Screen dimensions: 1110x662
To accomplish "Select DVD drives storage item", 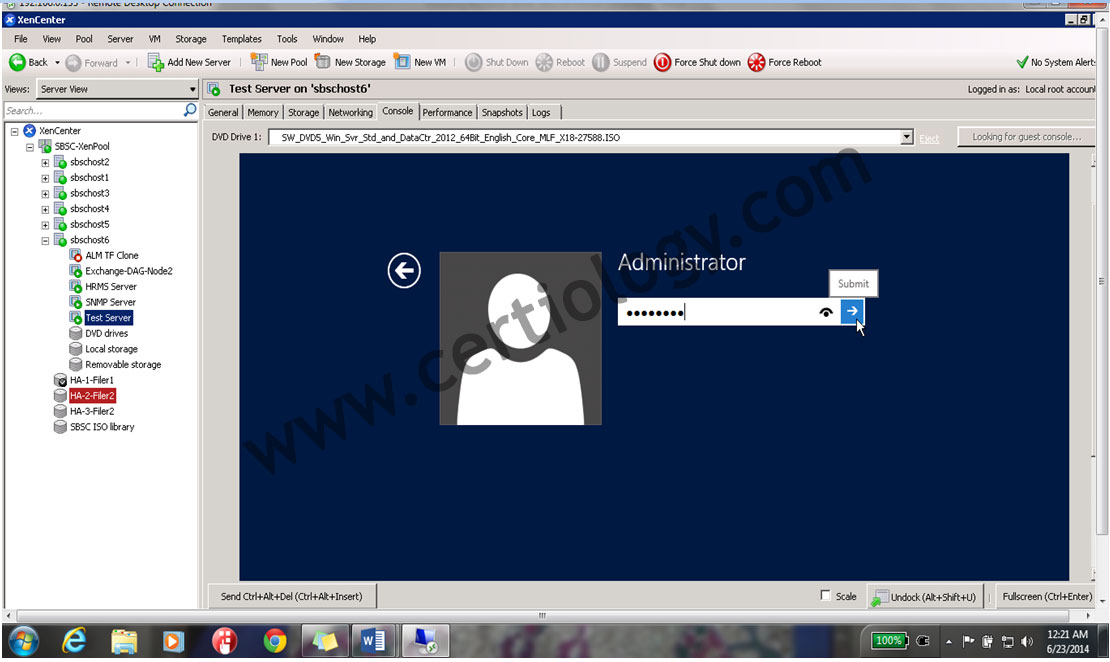I will 107,333.
